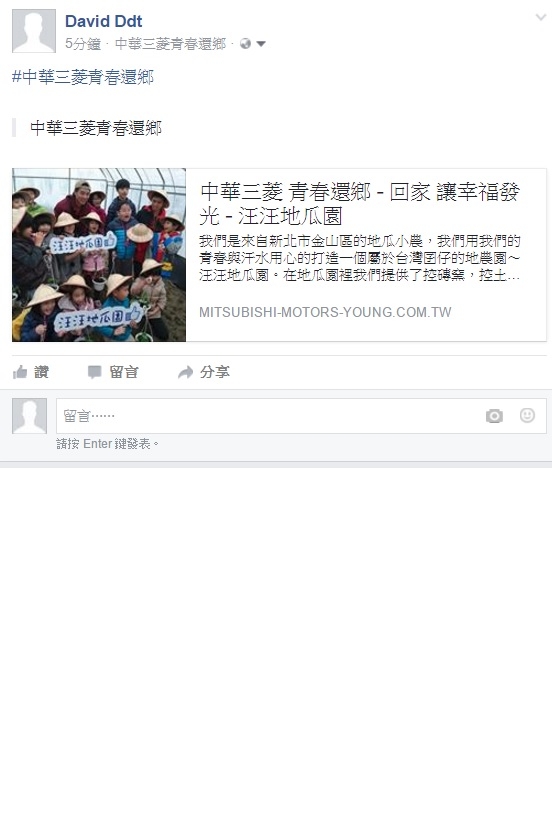Open David Ddt's profile picture

tap(34, 31)
